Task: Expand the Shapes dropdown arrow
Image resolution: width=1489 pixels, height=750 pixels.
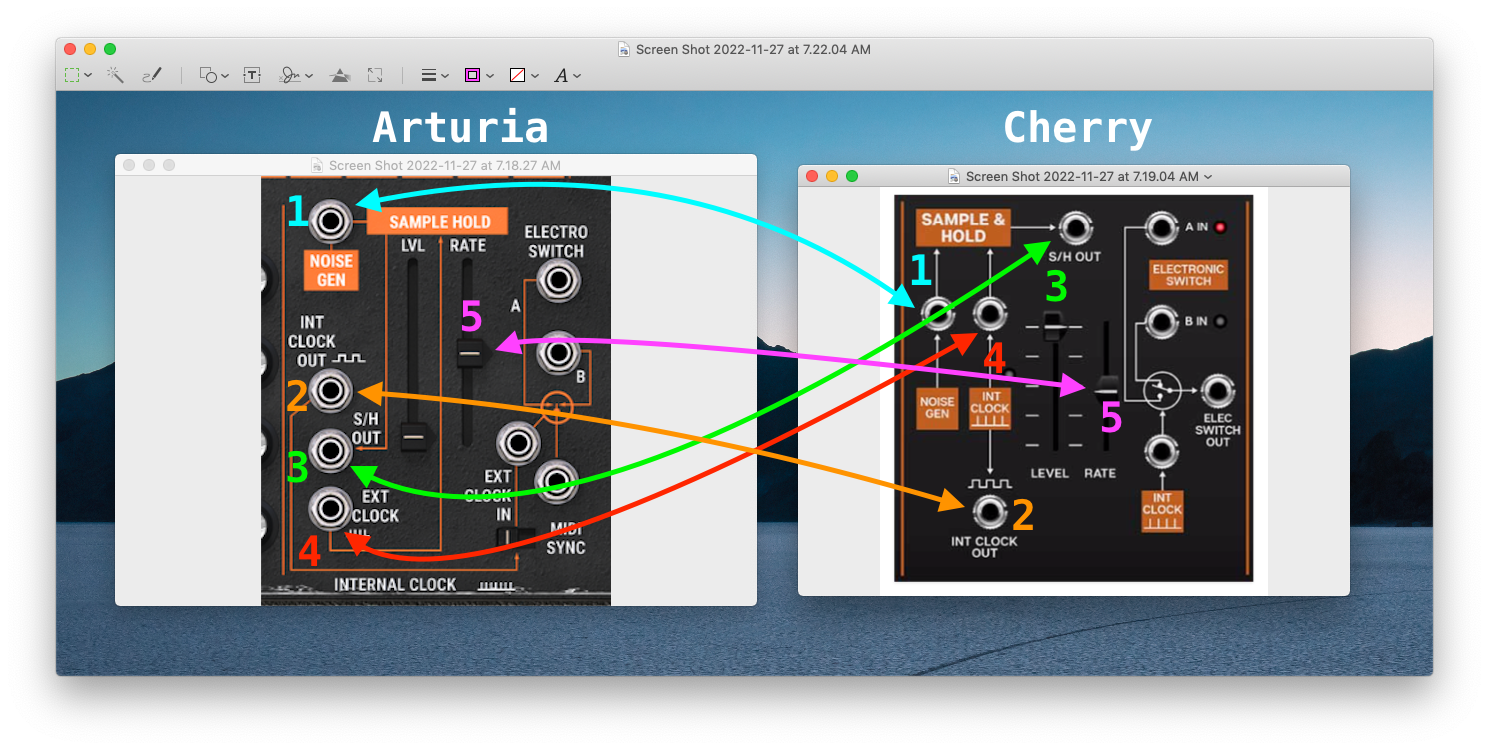Action: click(x=225, y=76)
